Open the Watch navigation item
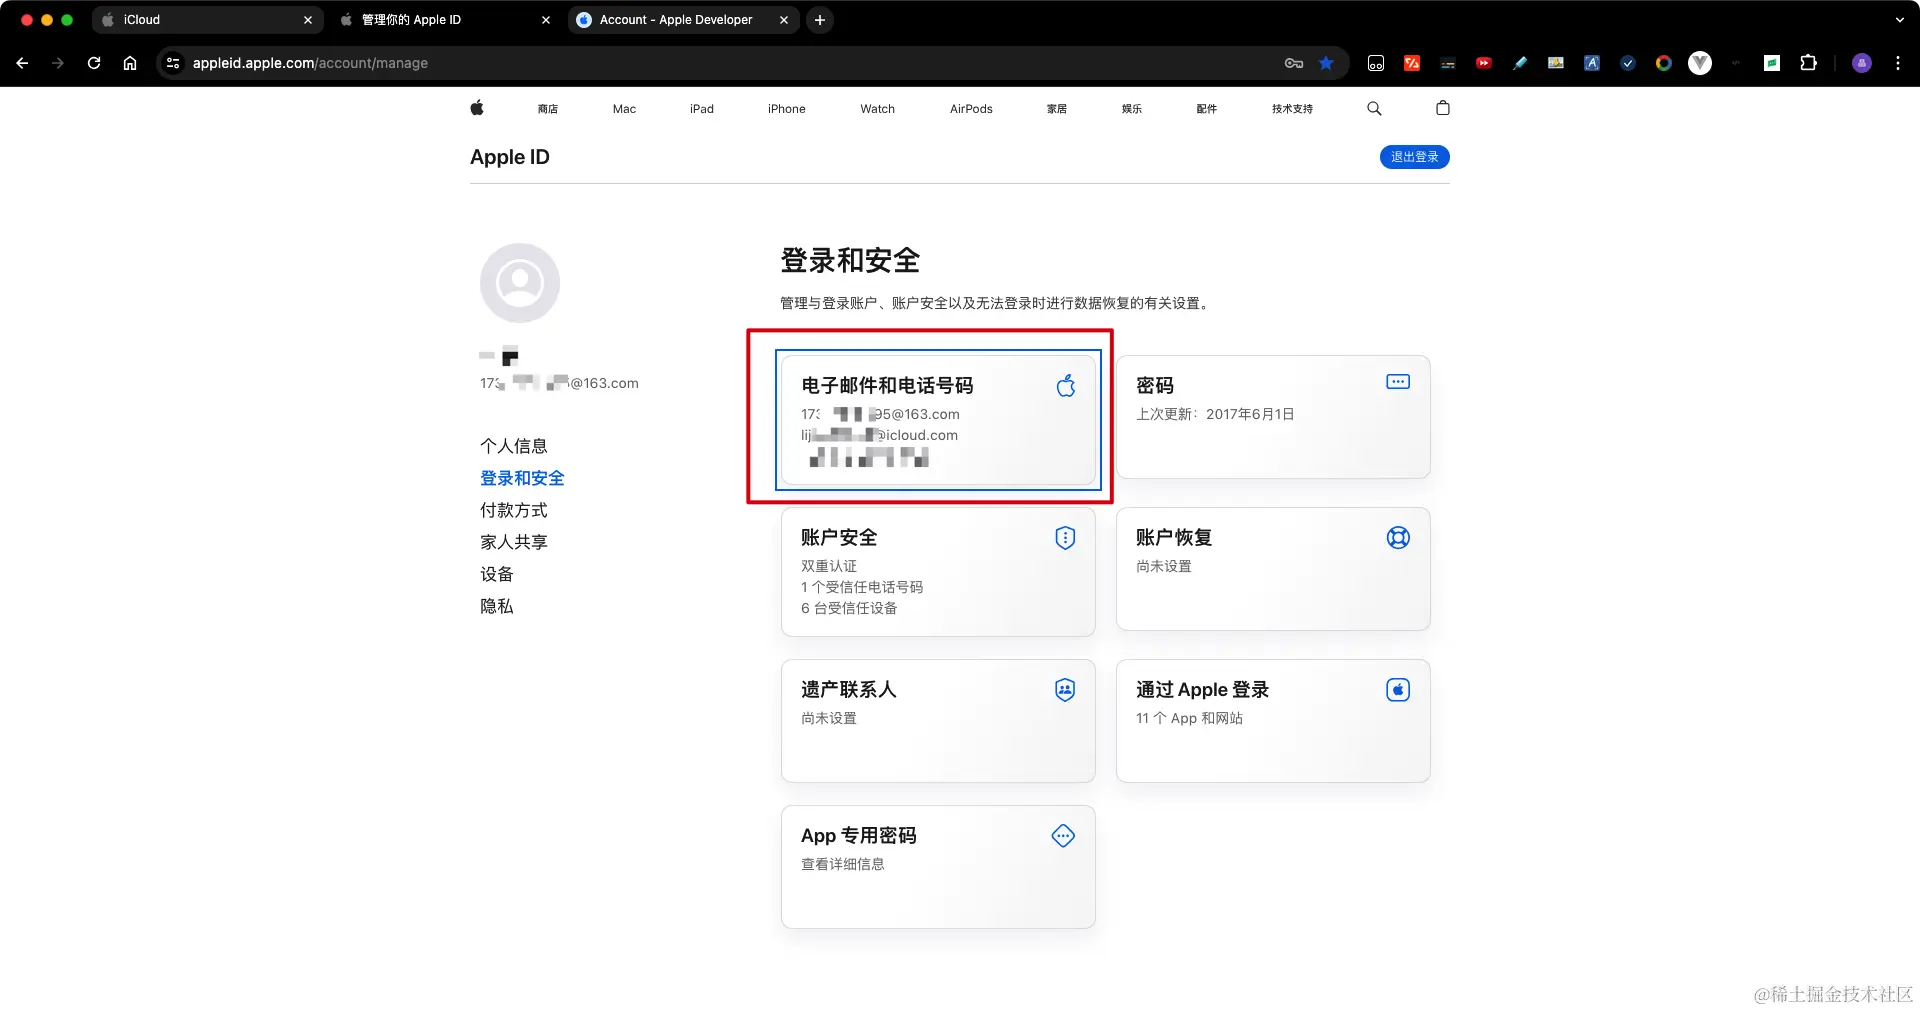Screen dimensions: 1920x1011 coord(878,109)
